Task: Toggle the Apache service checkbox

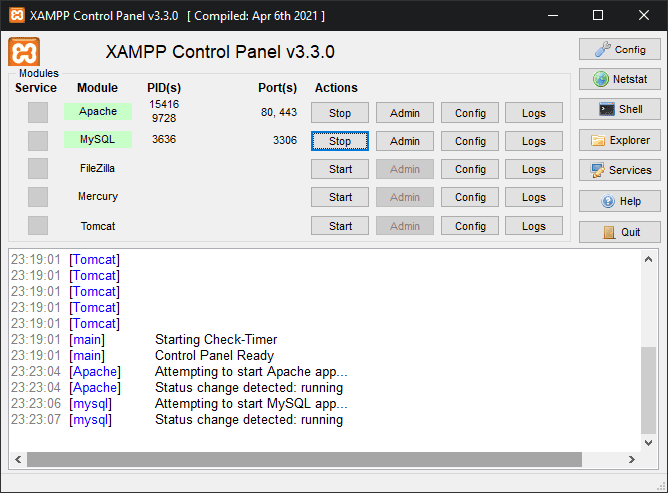Action: (x=38, y=112)
